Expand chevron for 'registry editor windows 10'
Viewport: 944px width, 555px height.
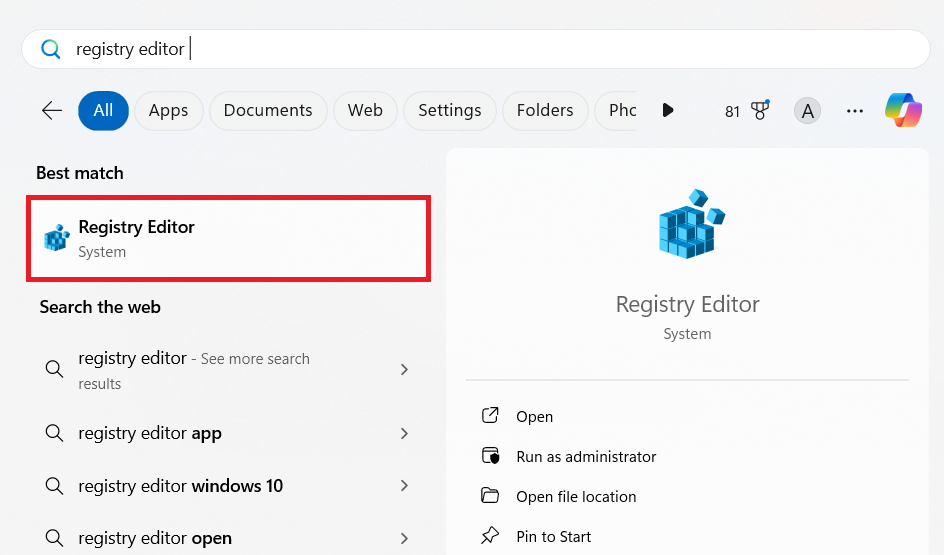(405, 486)
